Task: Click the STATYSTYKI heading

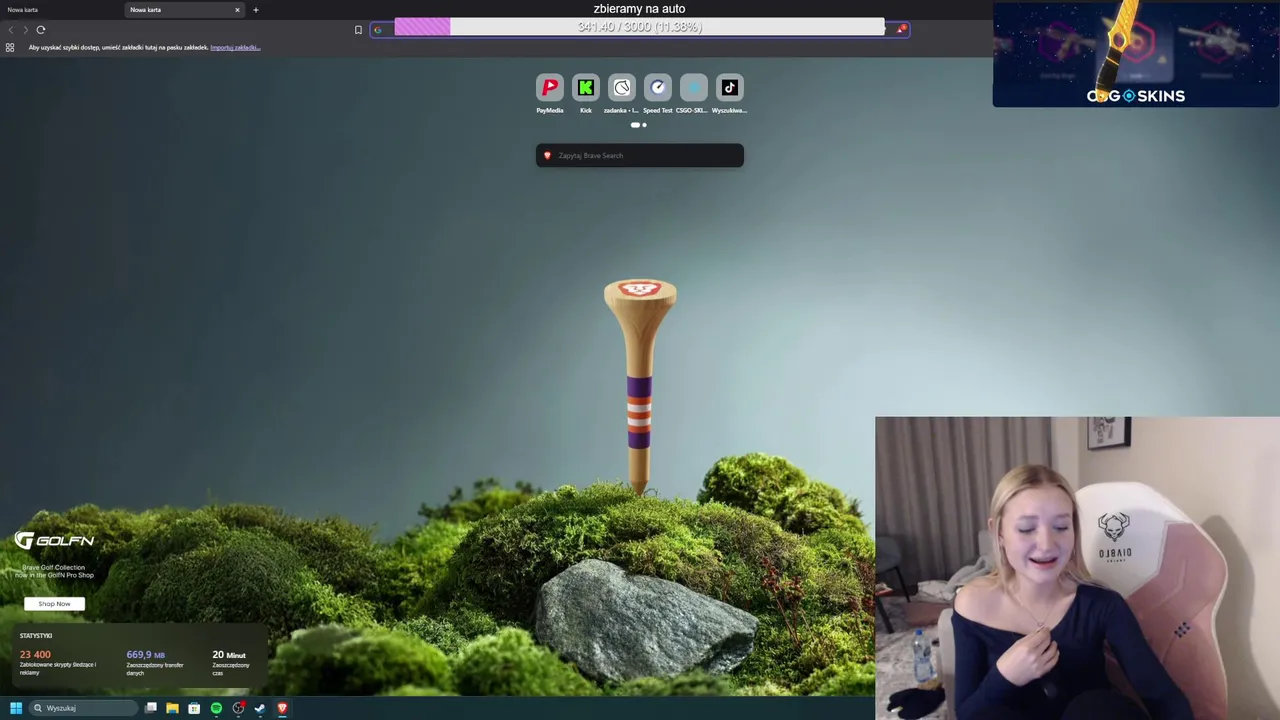Action: (x=36, y=635)
